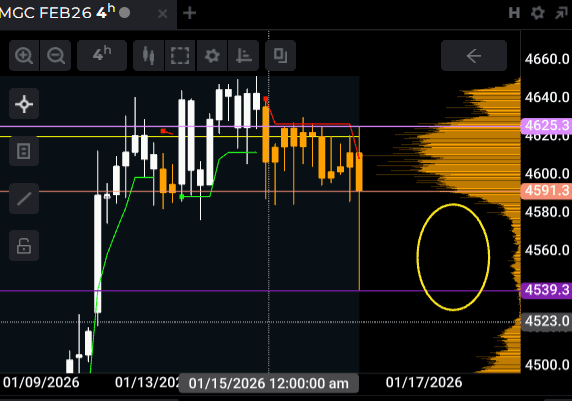Close the MGC FEB26 tab
Screen dimensions: 572x401
163,14
